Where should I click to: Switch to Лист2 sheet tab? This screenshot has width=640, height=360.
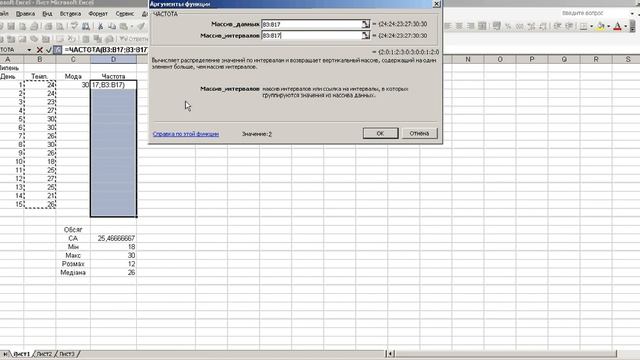click(x=44, y=354)
